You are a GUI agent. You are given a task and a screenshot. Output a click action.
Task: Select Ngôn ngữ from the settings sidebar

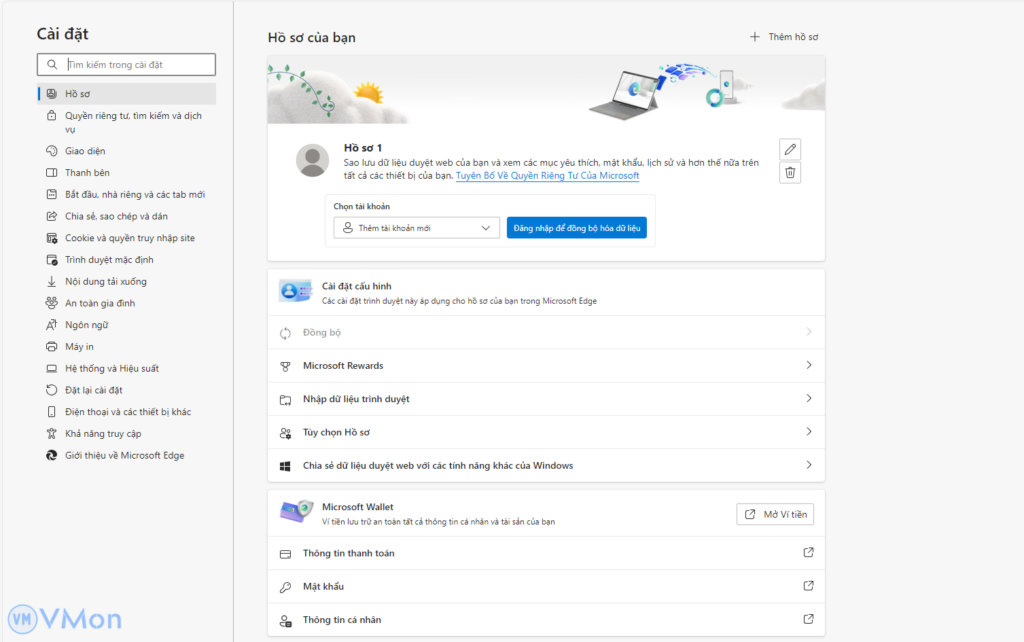(x=87, y=325)
